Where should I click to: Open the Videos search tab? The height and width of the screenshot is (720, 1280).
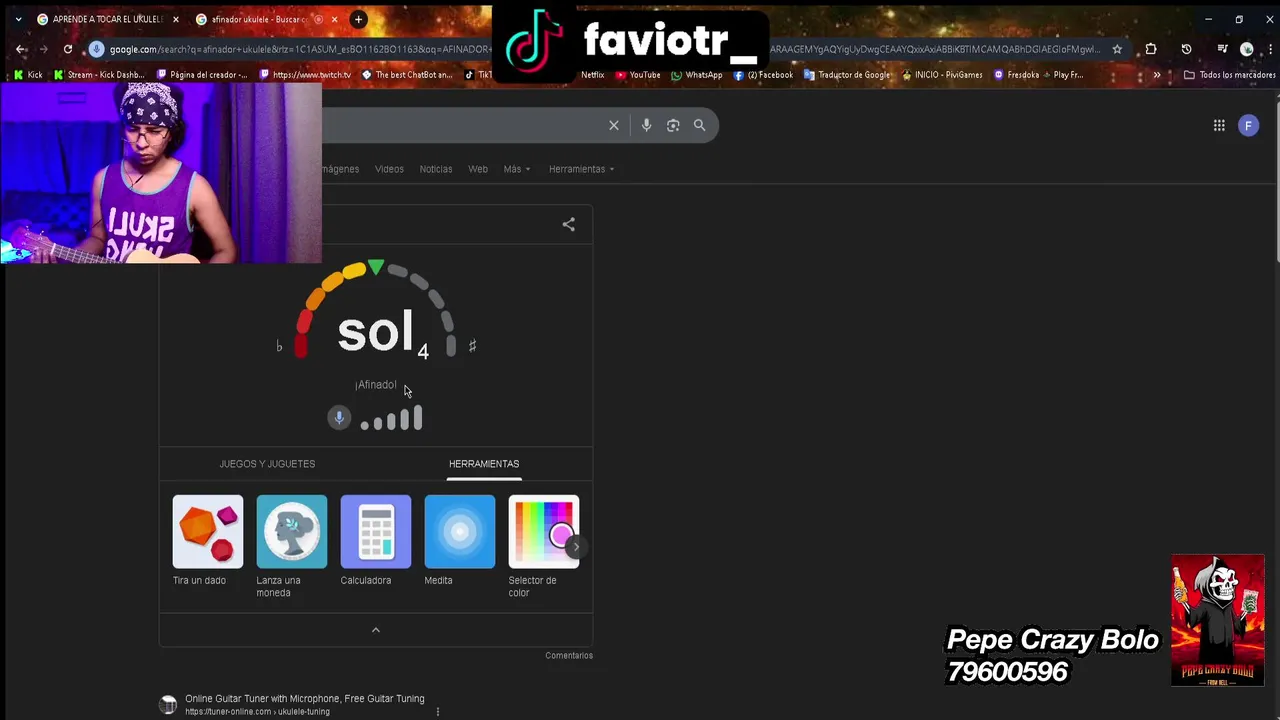[x=389, y=169]
